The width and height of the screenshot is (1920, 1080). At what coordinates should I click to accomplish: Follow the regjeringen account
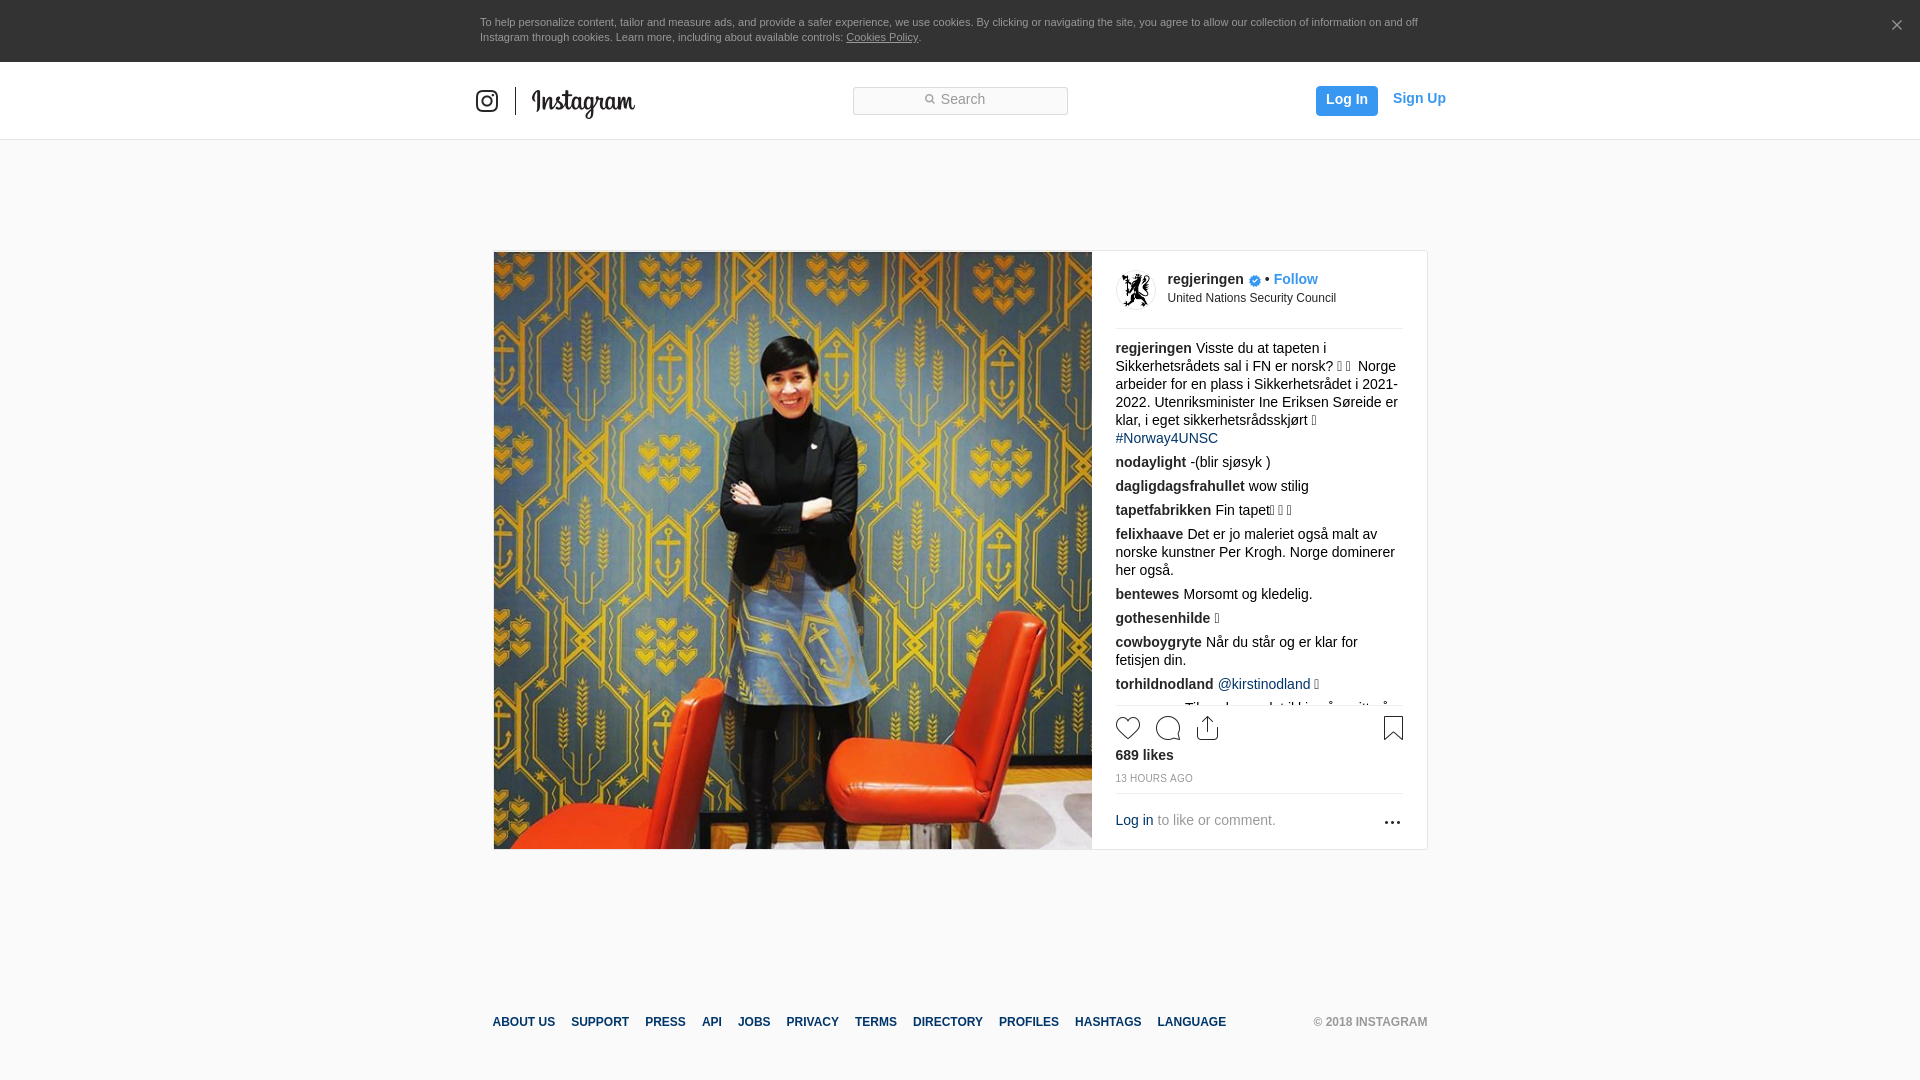[1295, 279]
